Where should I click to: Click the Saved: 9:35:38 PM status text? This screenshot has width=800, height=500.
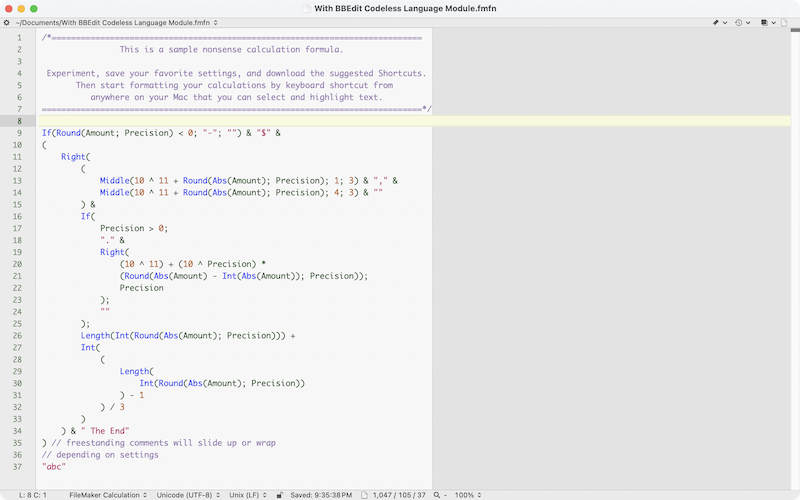[x=321, y=495]
